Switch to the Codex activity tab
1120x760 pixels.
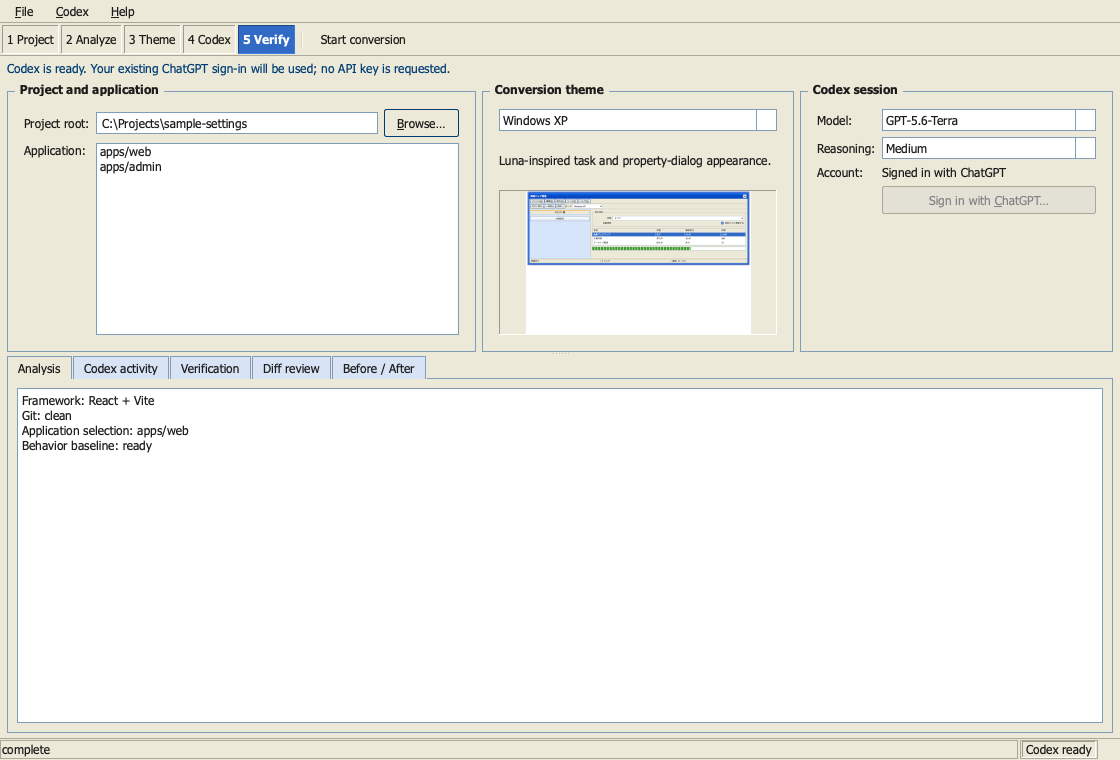121,369
